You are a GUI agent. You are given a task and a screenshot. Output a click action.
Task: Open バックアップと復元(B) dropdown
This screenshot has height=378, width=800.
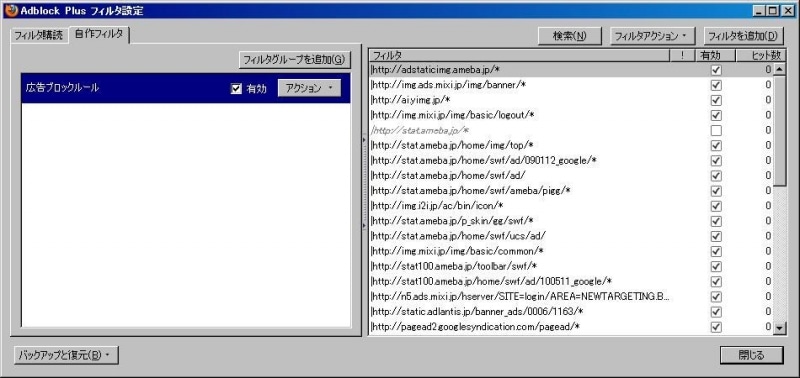pyautogui.click(x=66, y=355)
